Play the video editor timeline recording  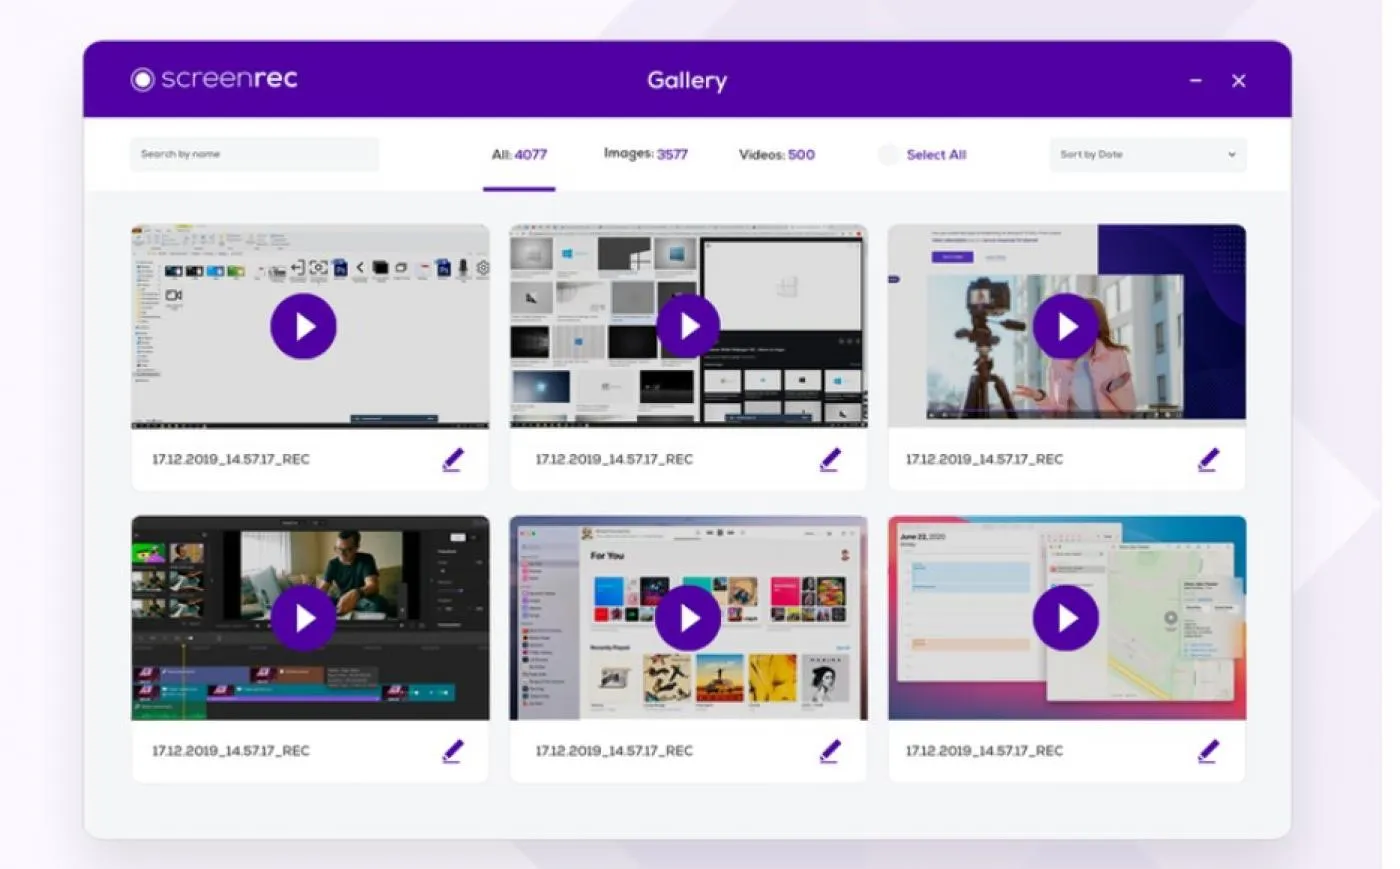pos(303,618)
